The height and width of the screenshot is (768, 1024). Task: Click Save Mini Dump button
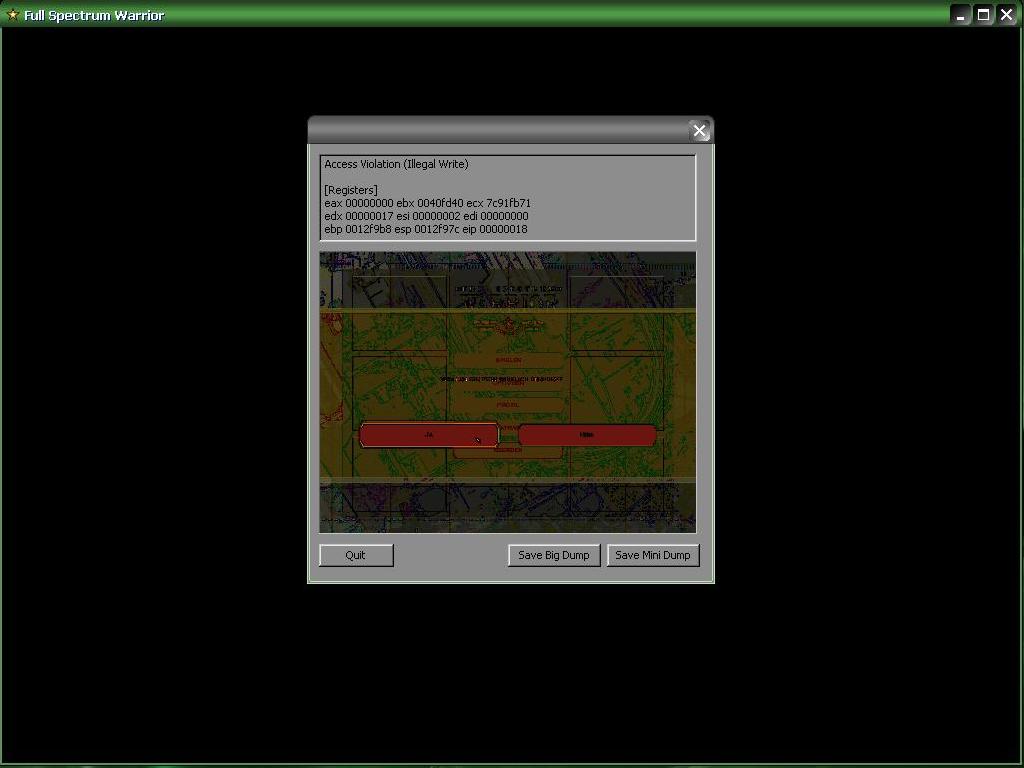coord(652,555)
